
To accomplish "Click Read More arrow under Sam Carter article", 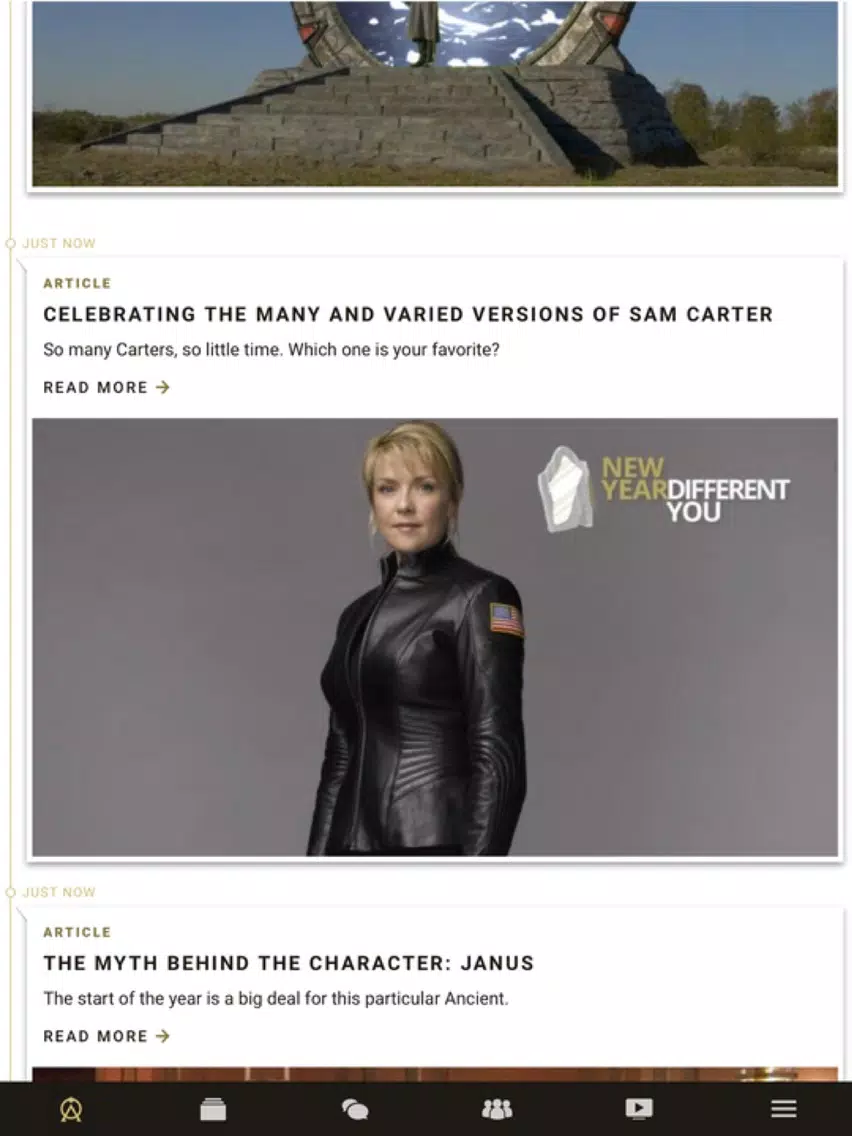I will [163, 388].
